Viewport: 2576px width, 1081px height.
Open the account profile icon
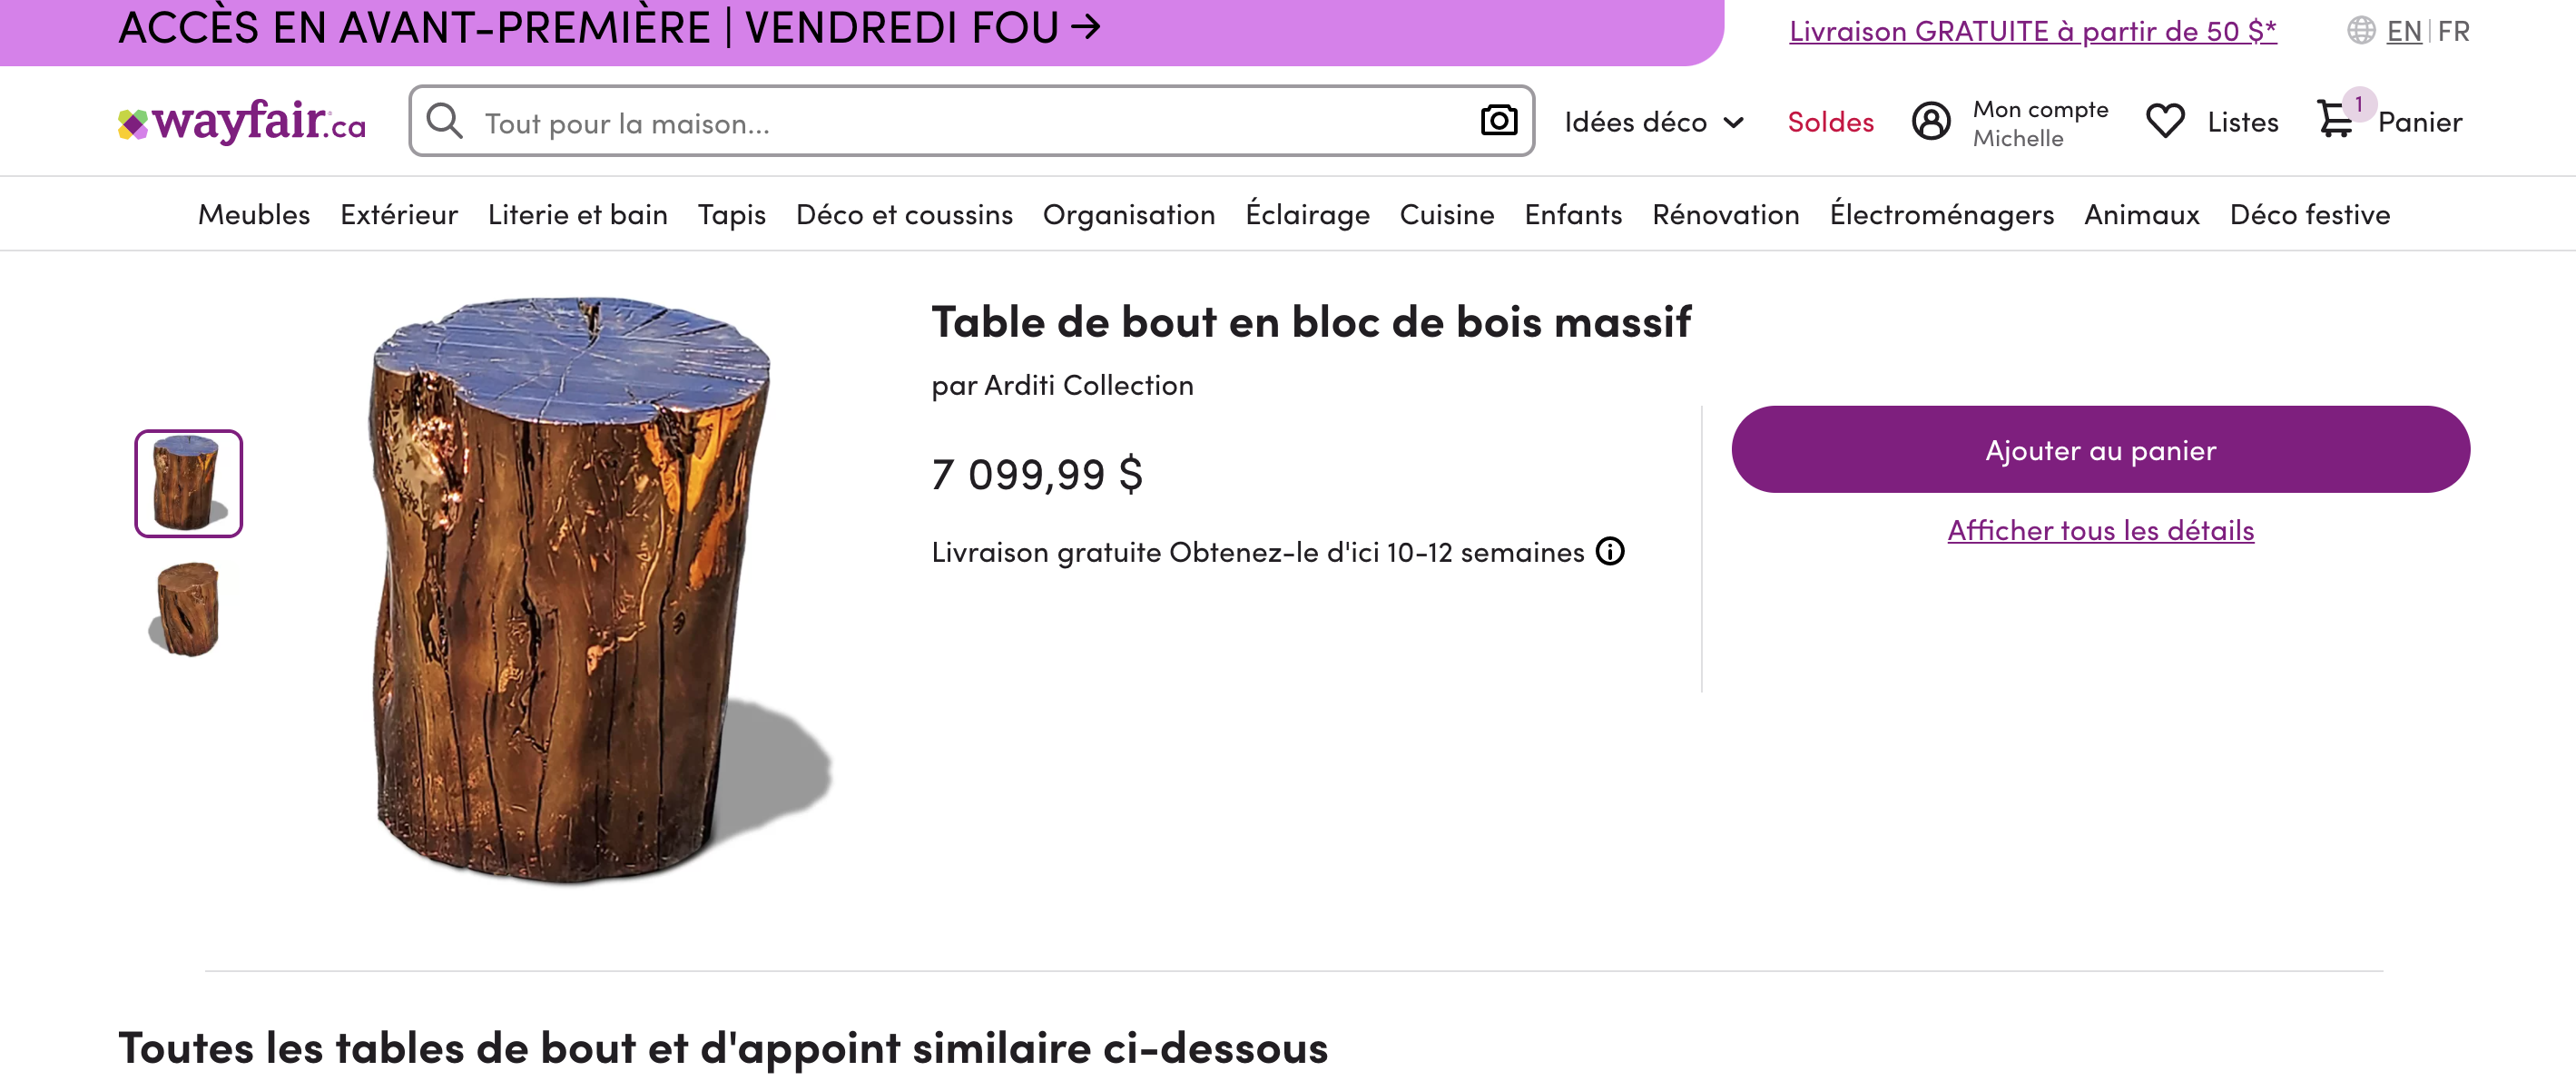(x=1930, y=121)
